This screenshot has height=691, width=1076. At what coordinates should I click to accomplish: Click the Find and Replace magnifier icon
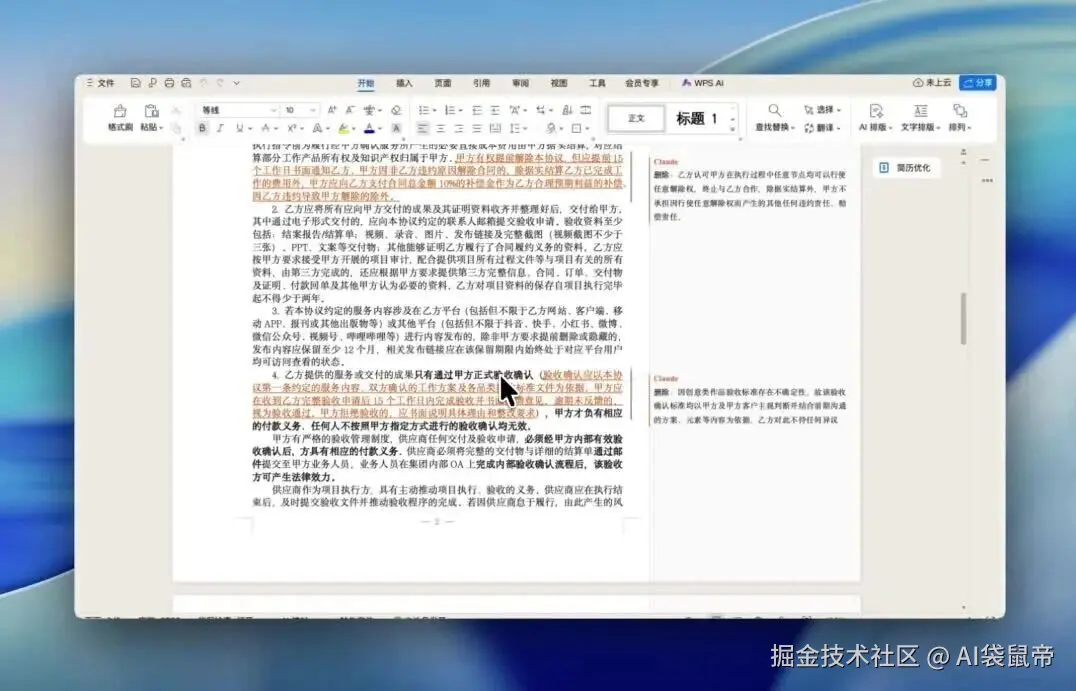click(x=774, y=110)
